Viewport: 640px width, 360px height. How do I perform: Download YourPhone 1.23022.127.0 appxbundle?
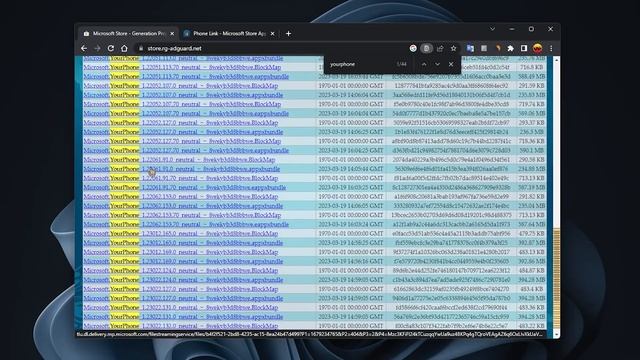click(x=183, y=298)
